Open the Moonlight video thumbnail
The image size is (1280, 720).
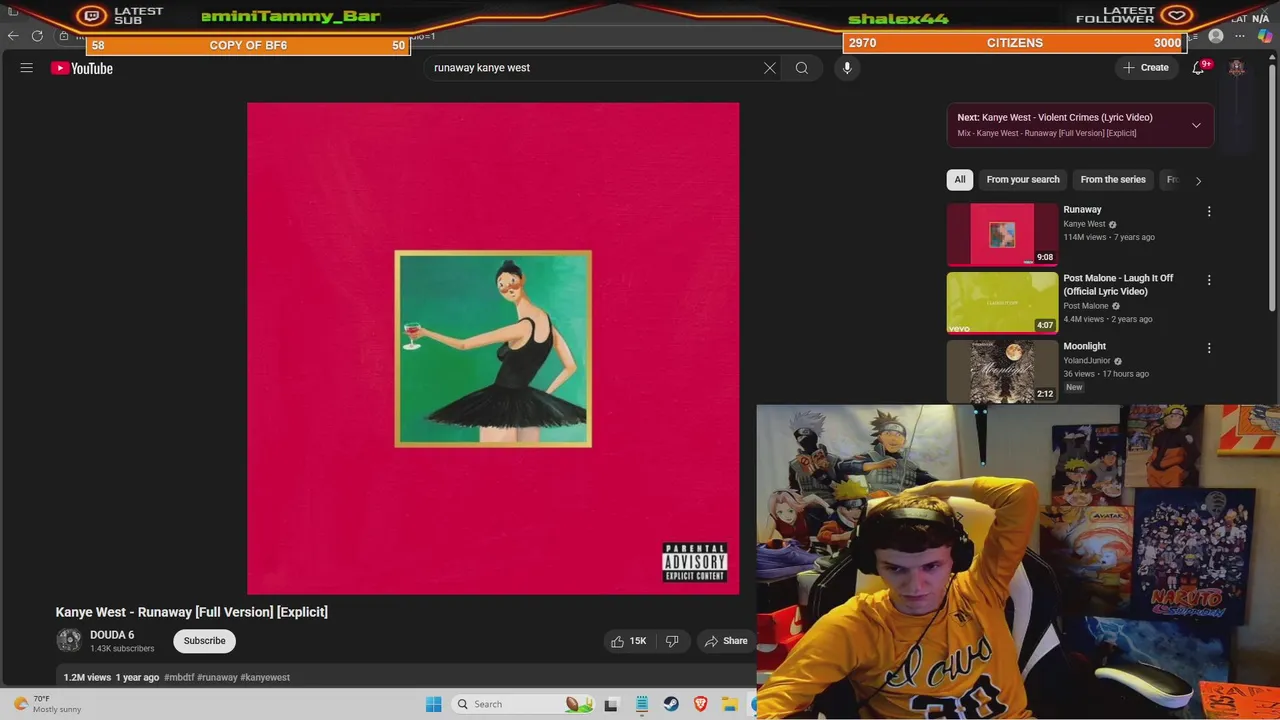click(1002, 370)
